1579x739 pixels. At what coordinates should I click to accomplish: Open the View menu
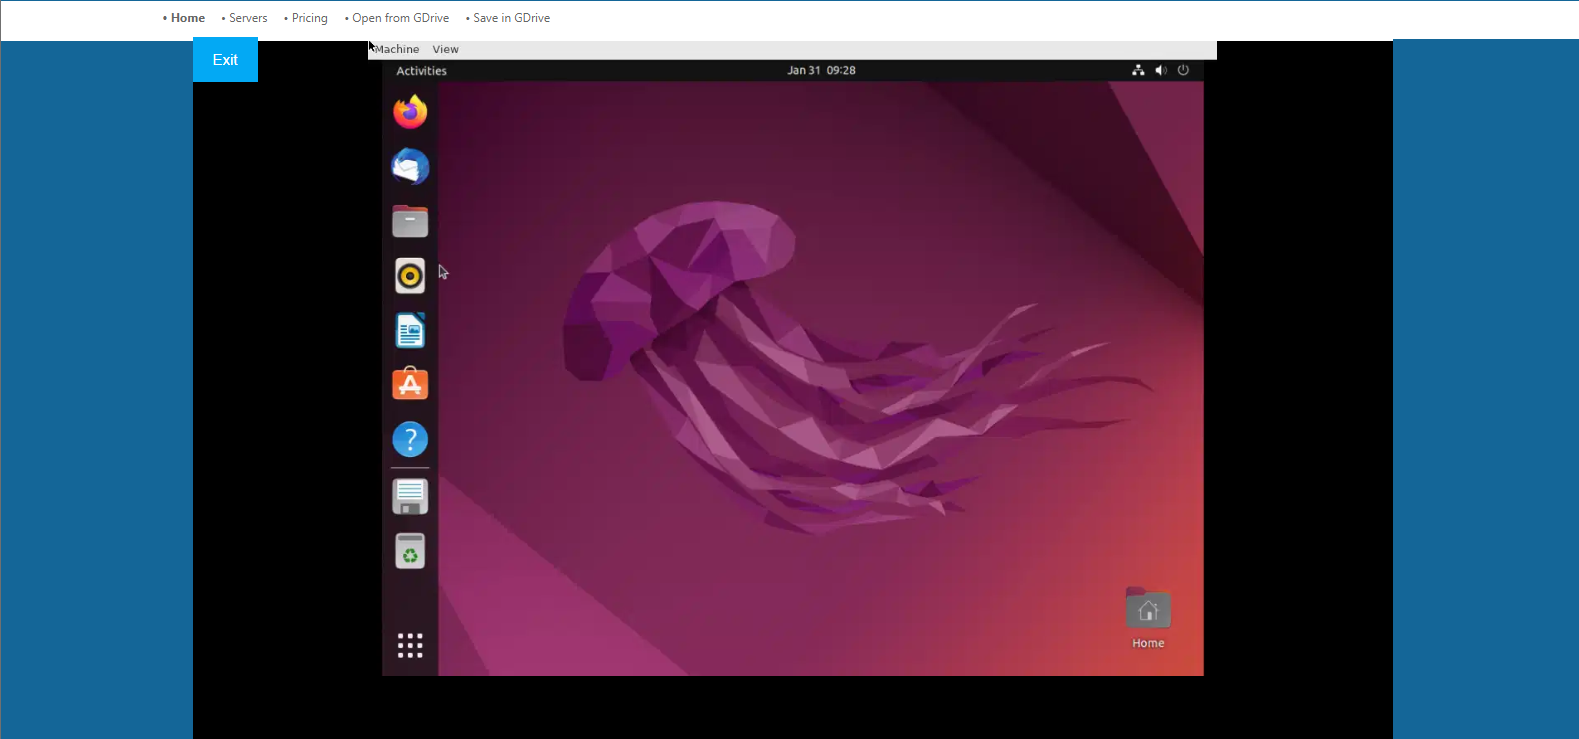446,49
